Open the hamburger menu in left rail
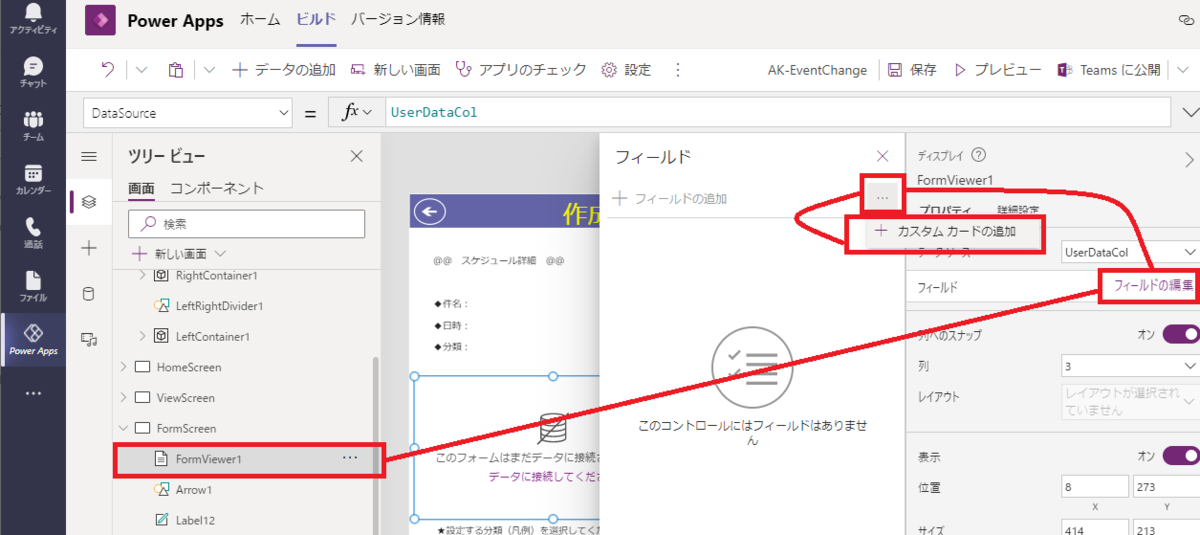1200x535 pixels. tap(89, 156)
